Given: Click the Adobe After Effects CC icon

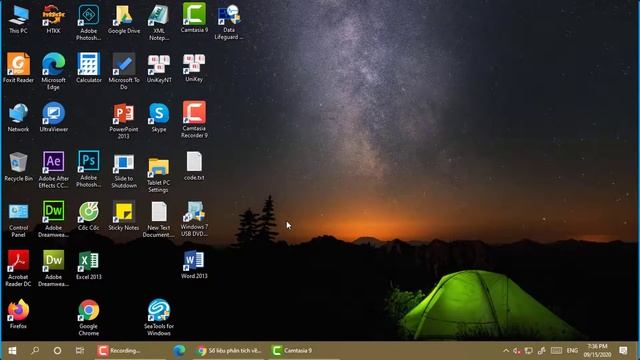Looking at the screenshot, I should pos(53,170).
